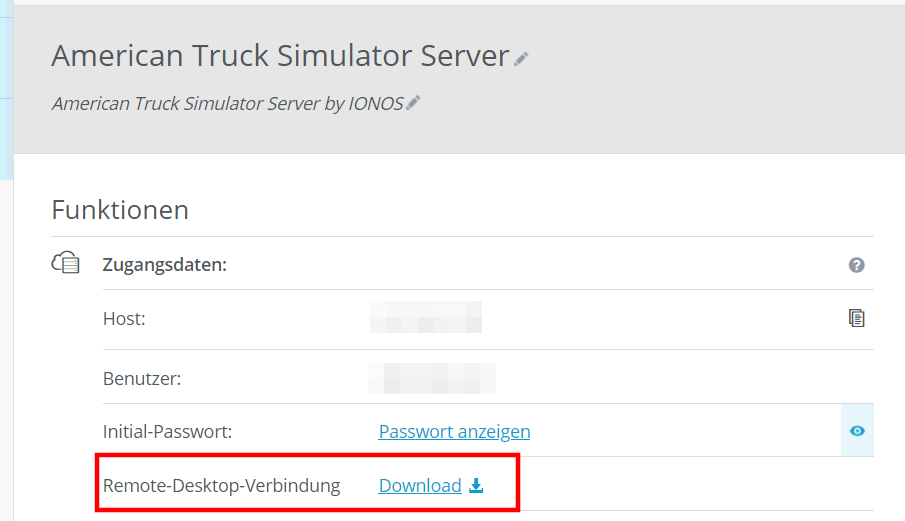The height and width of the screenshot is (521, 905).
Task: Click the Zugangsdaten label
Action: coord(164,265)
